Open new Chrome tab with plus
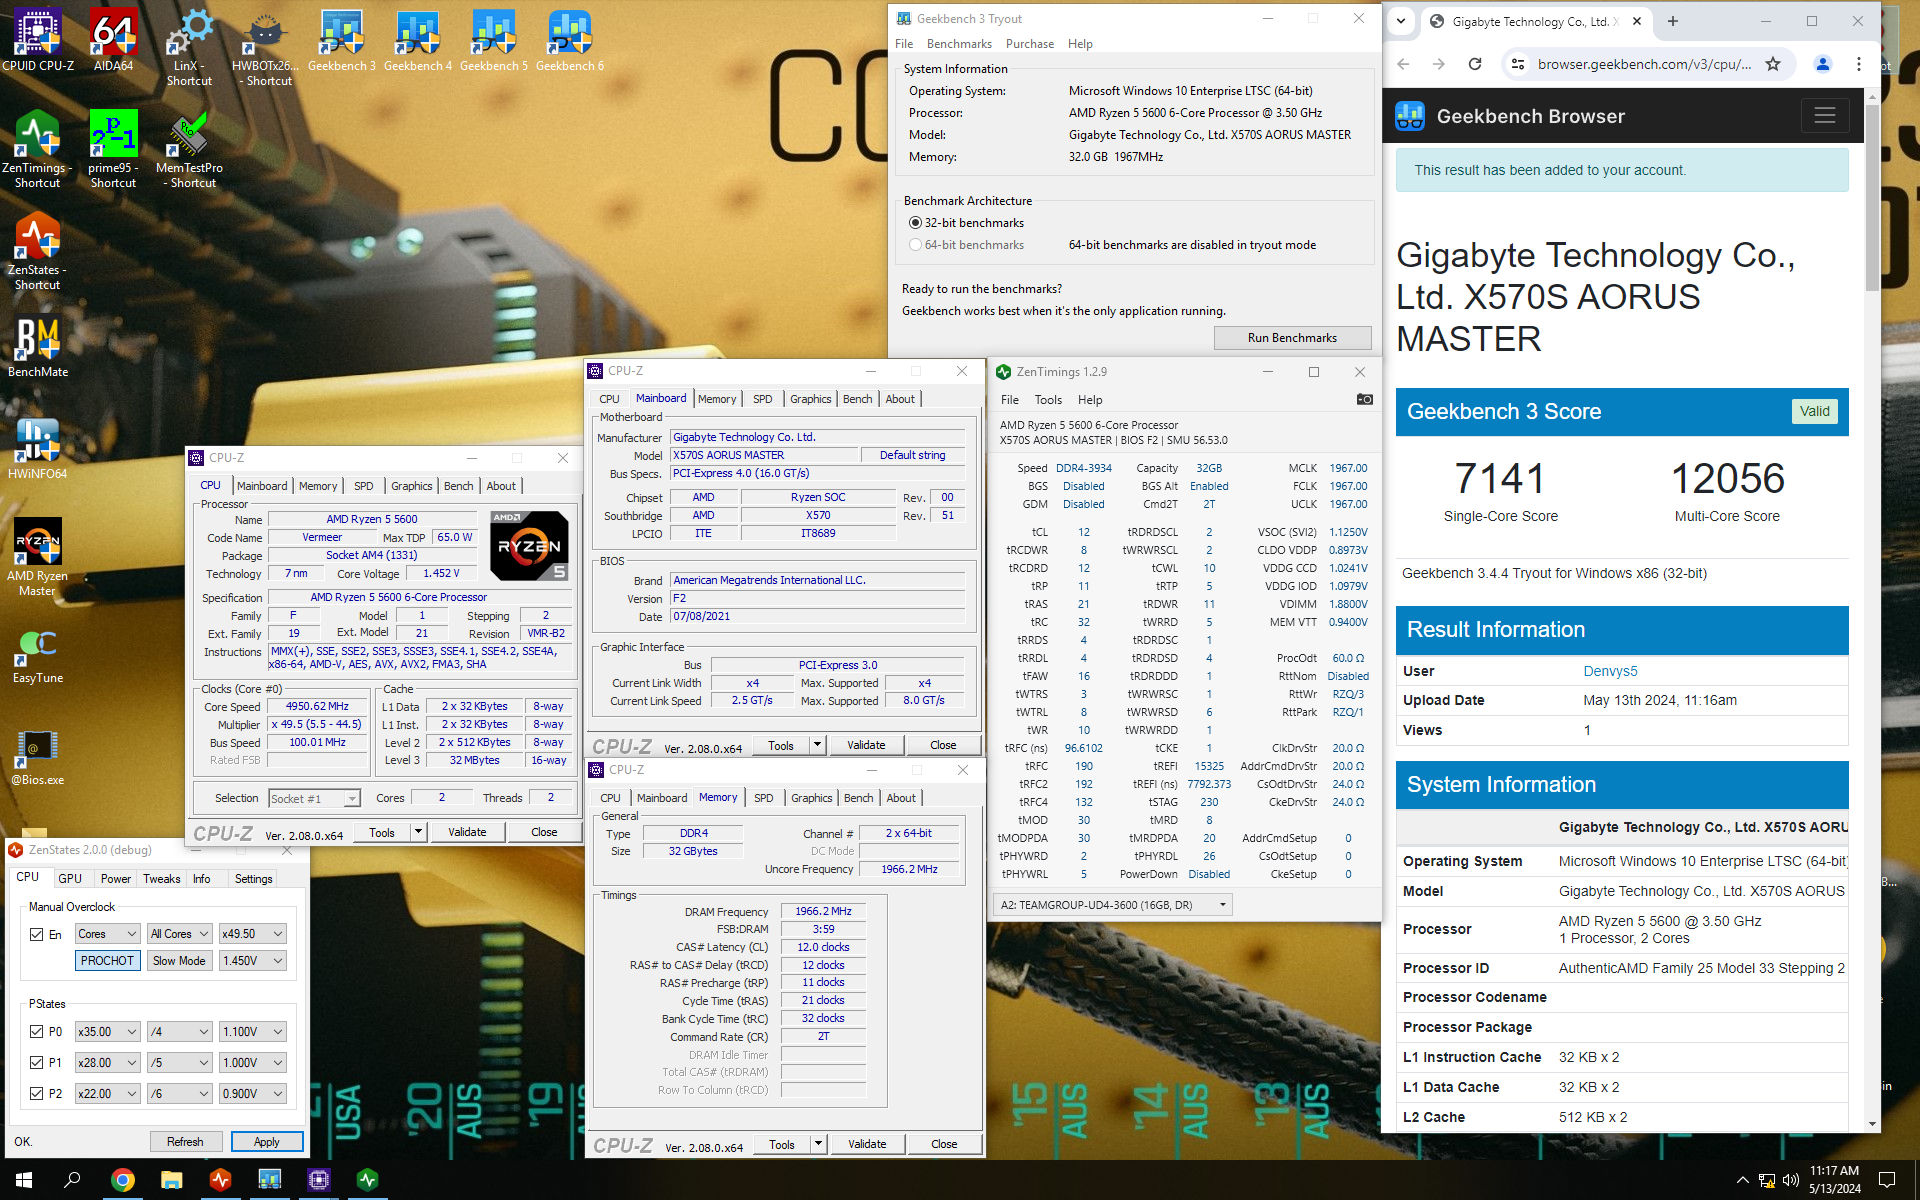This screenshot has width=1920, height=1200. (x=1672, y=21)
